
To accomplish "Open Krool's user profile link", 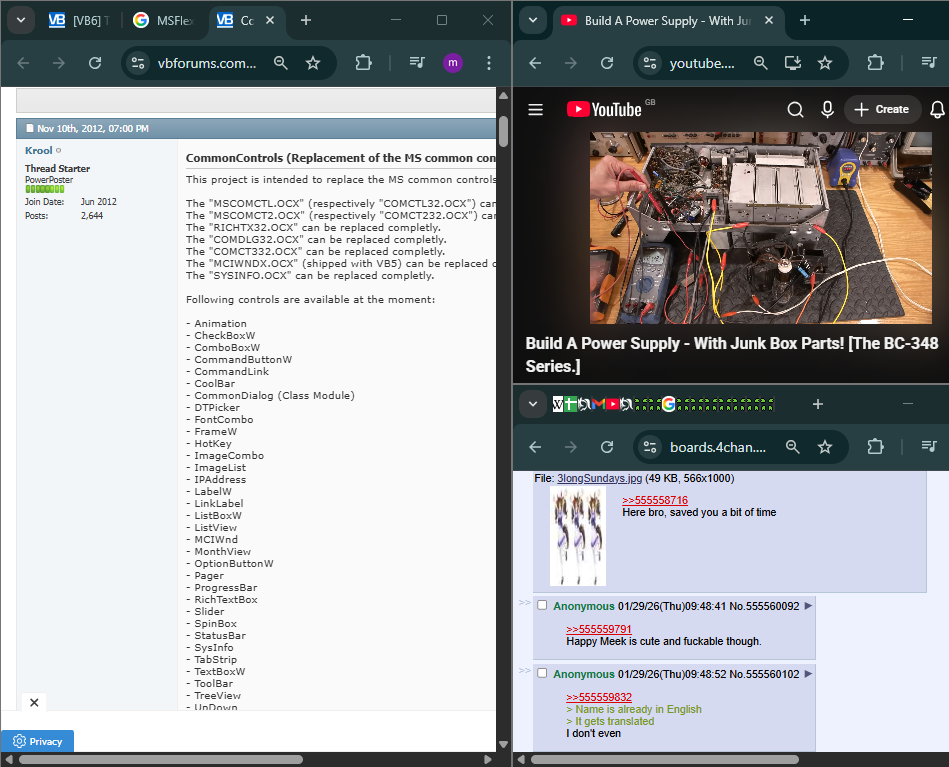I will [39, 151].
